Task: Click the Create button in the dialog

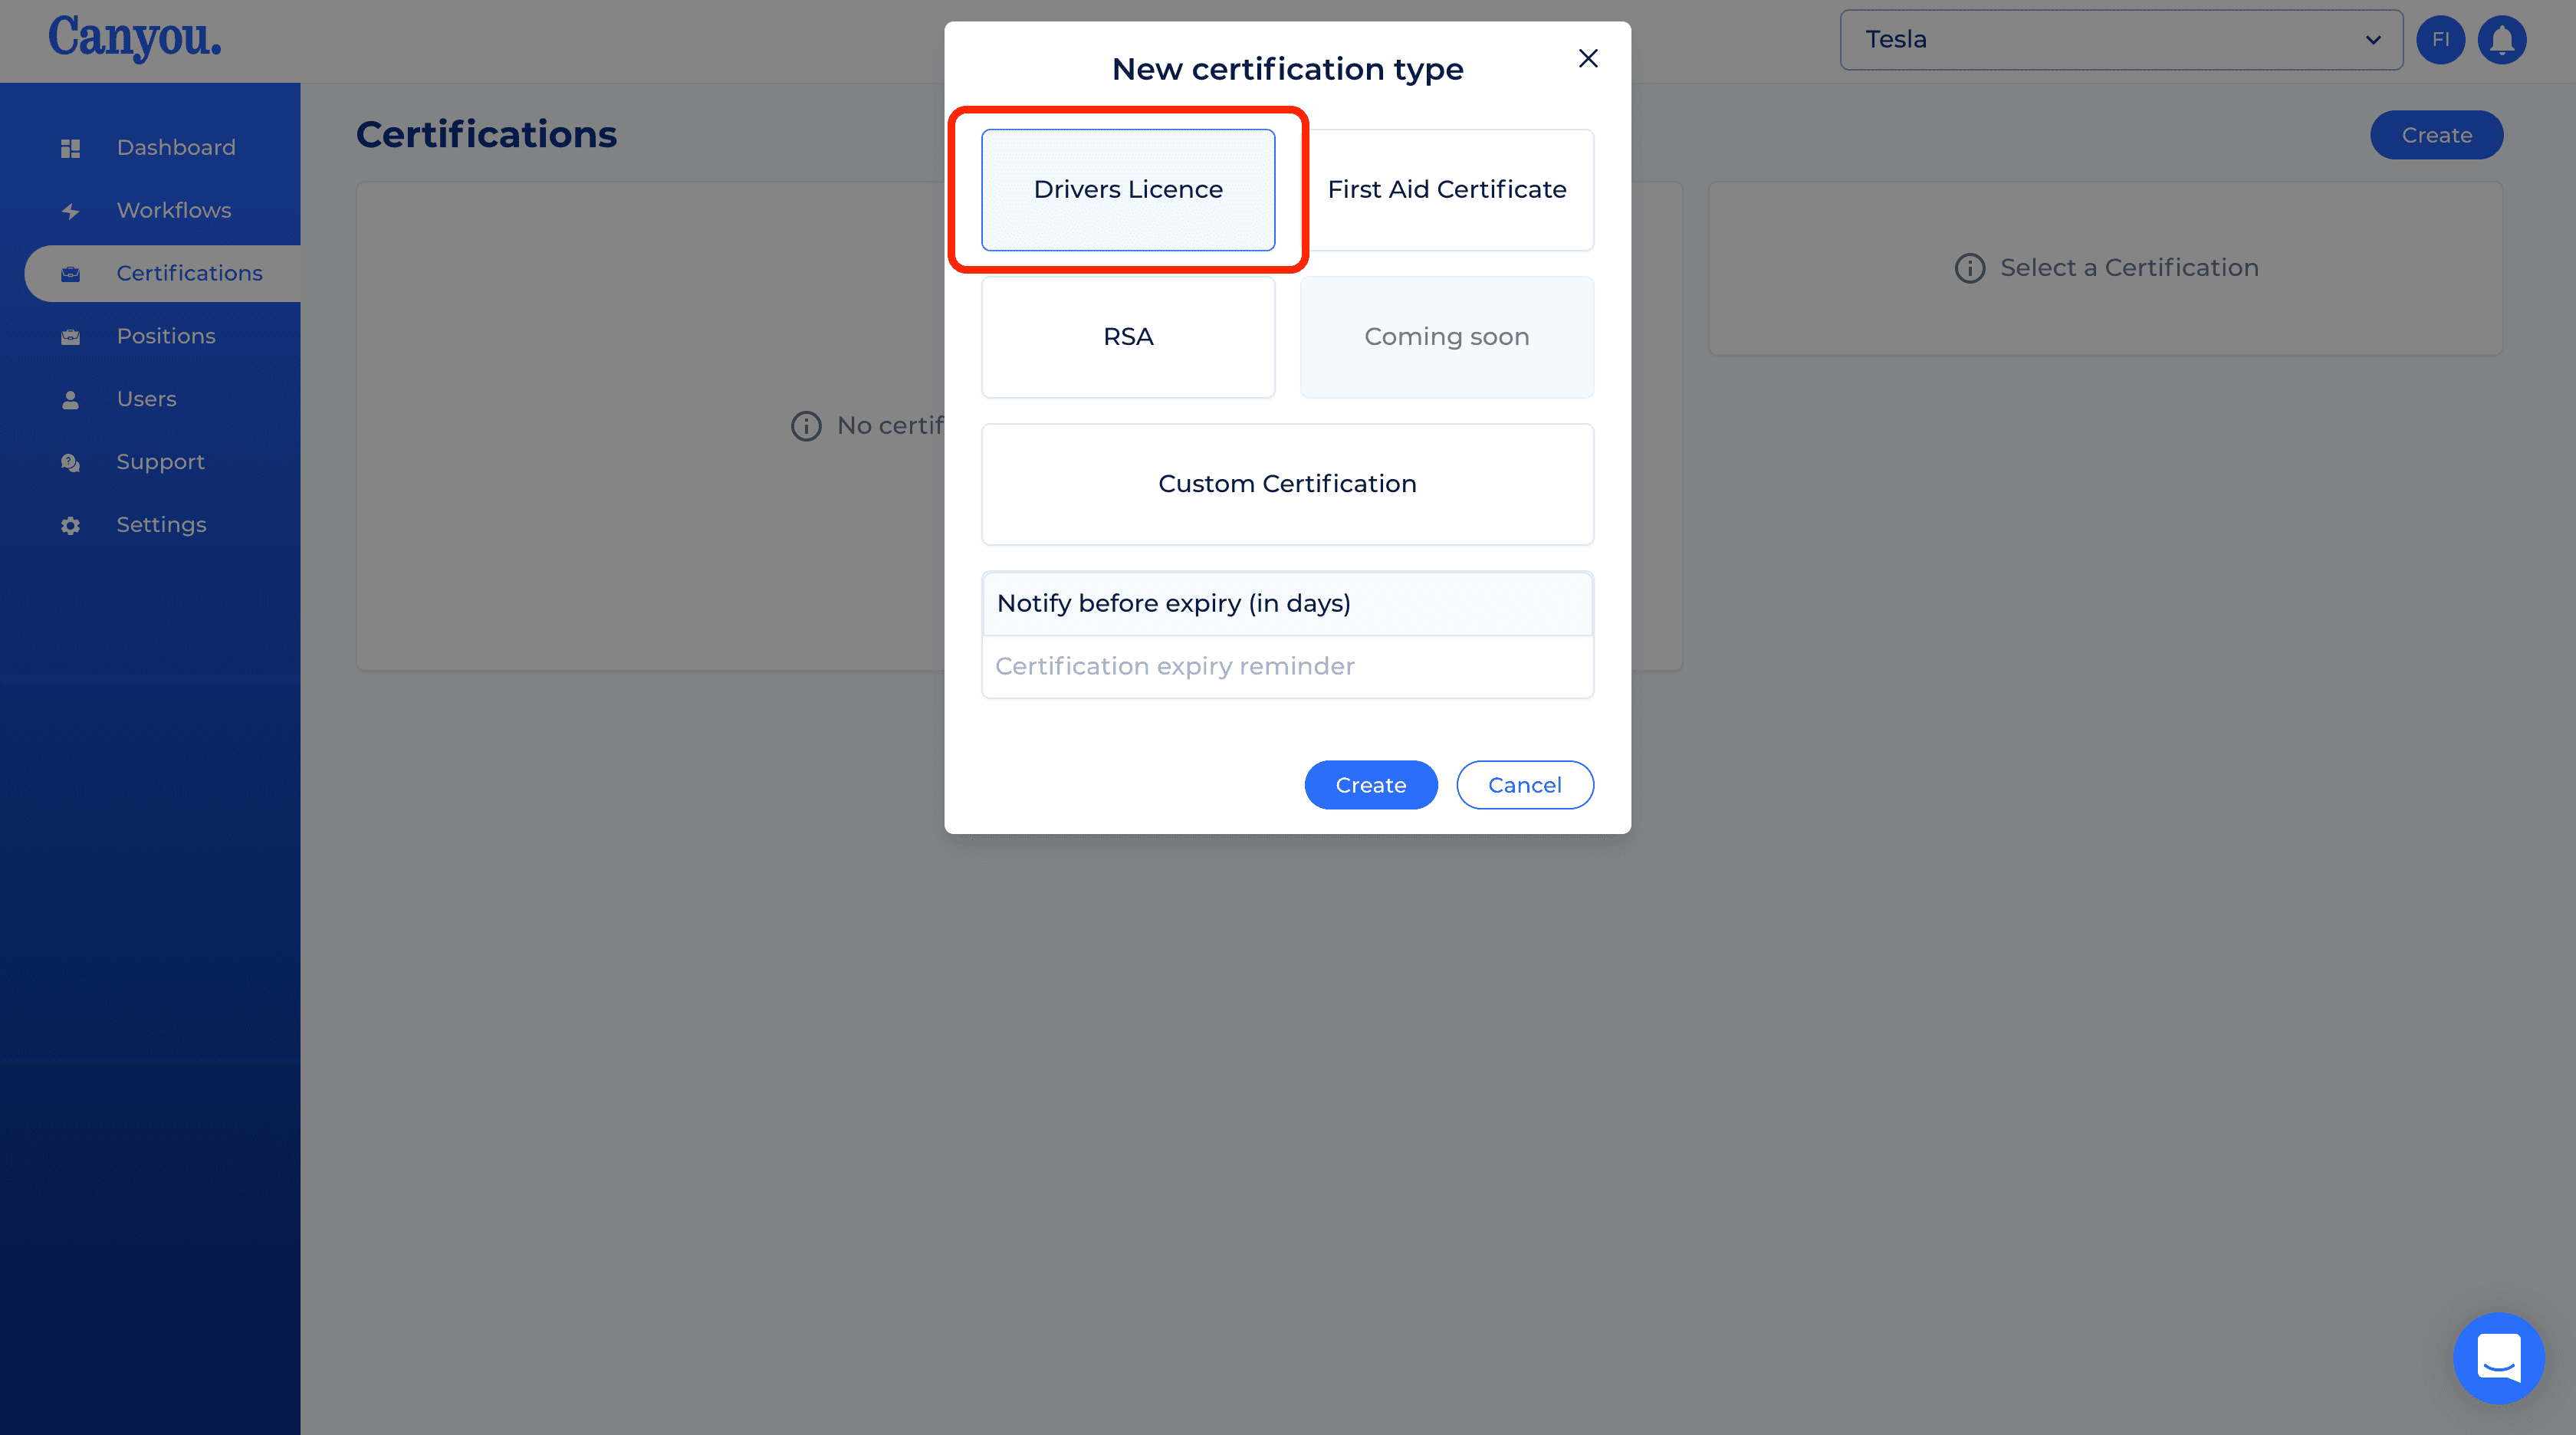Action: pos(1370,785)
